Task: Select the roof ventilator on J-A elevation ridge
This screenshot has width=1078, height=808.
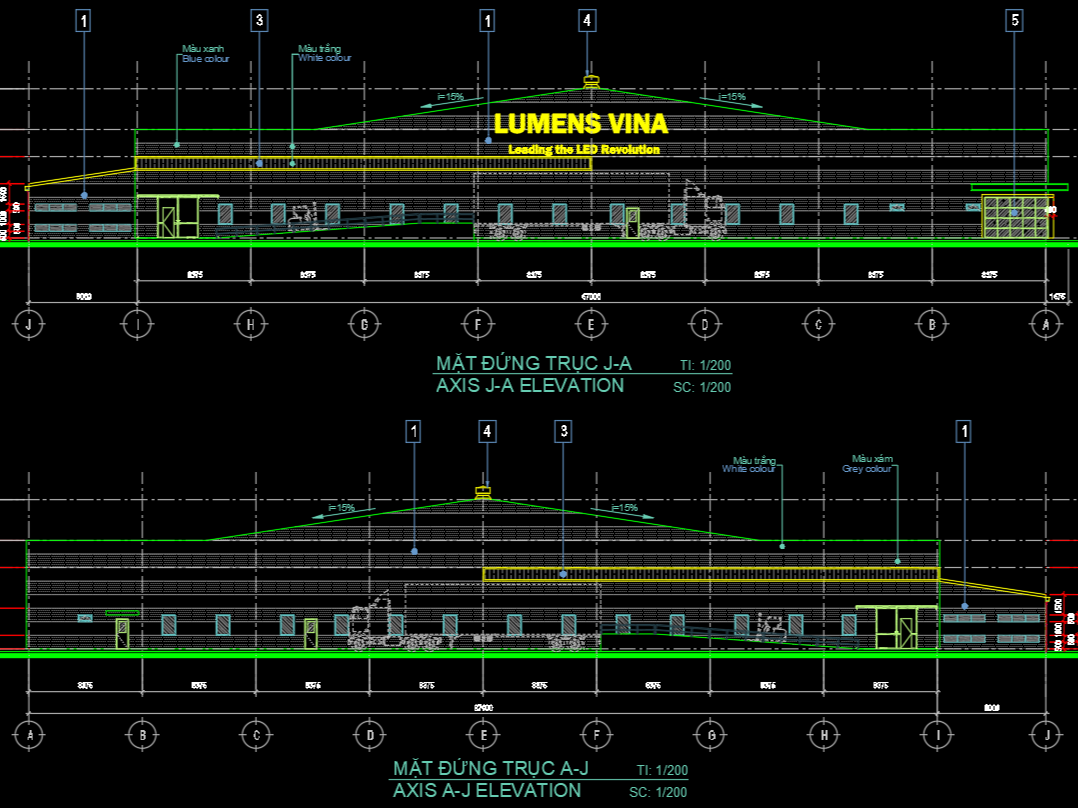Action: [x=590, y=82]
